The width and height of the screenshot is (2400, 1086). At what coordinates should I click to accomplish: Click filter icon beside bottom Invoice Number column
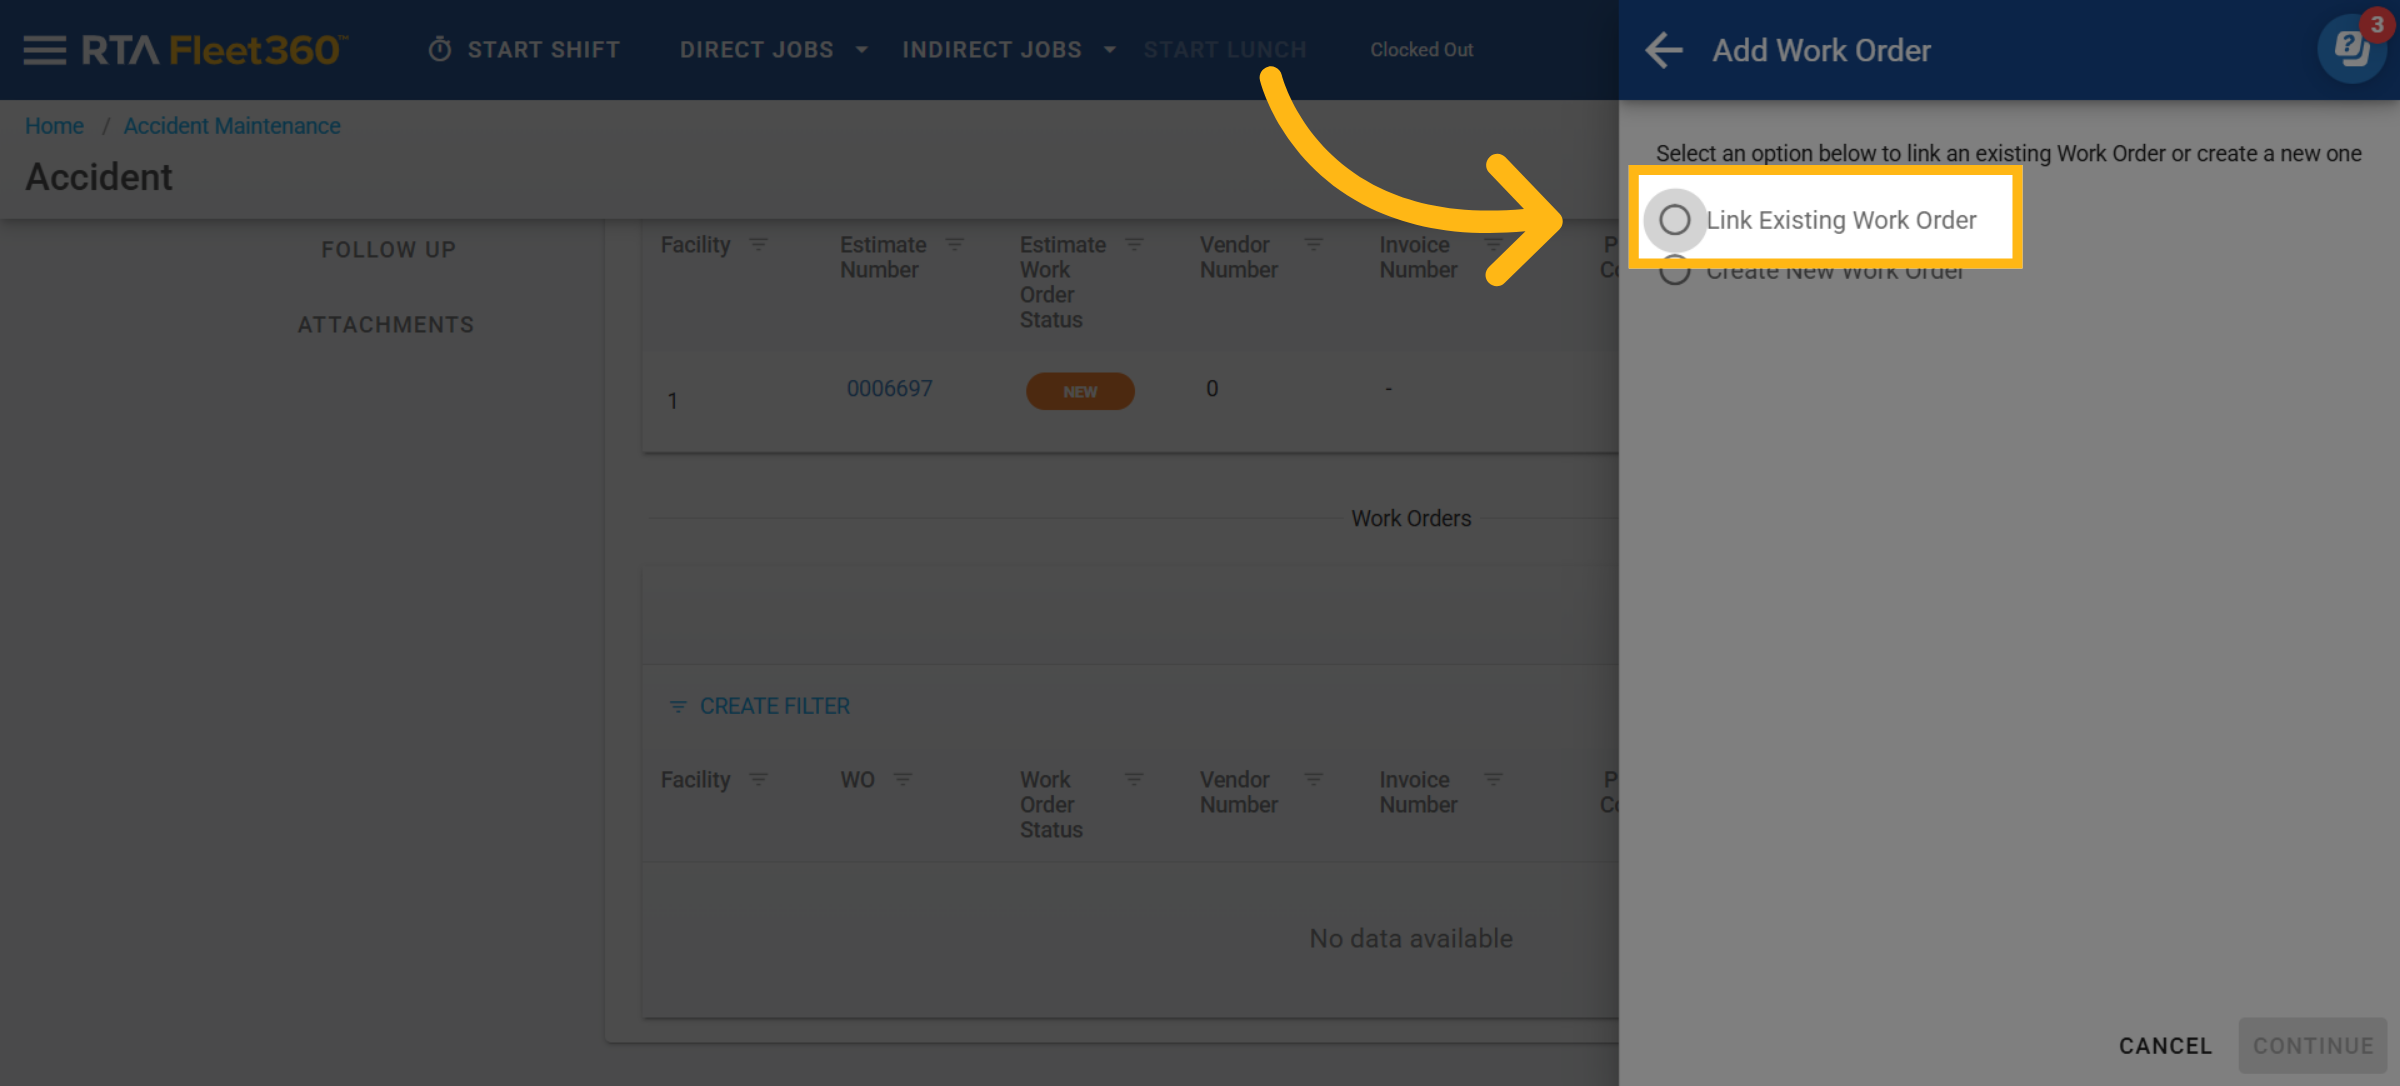(1494, 779)
